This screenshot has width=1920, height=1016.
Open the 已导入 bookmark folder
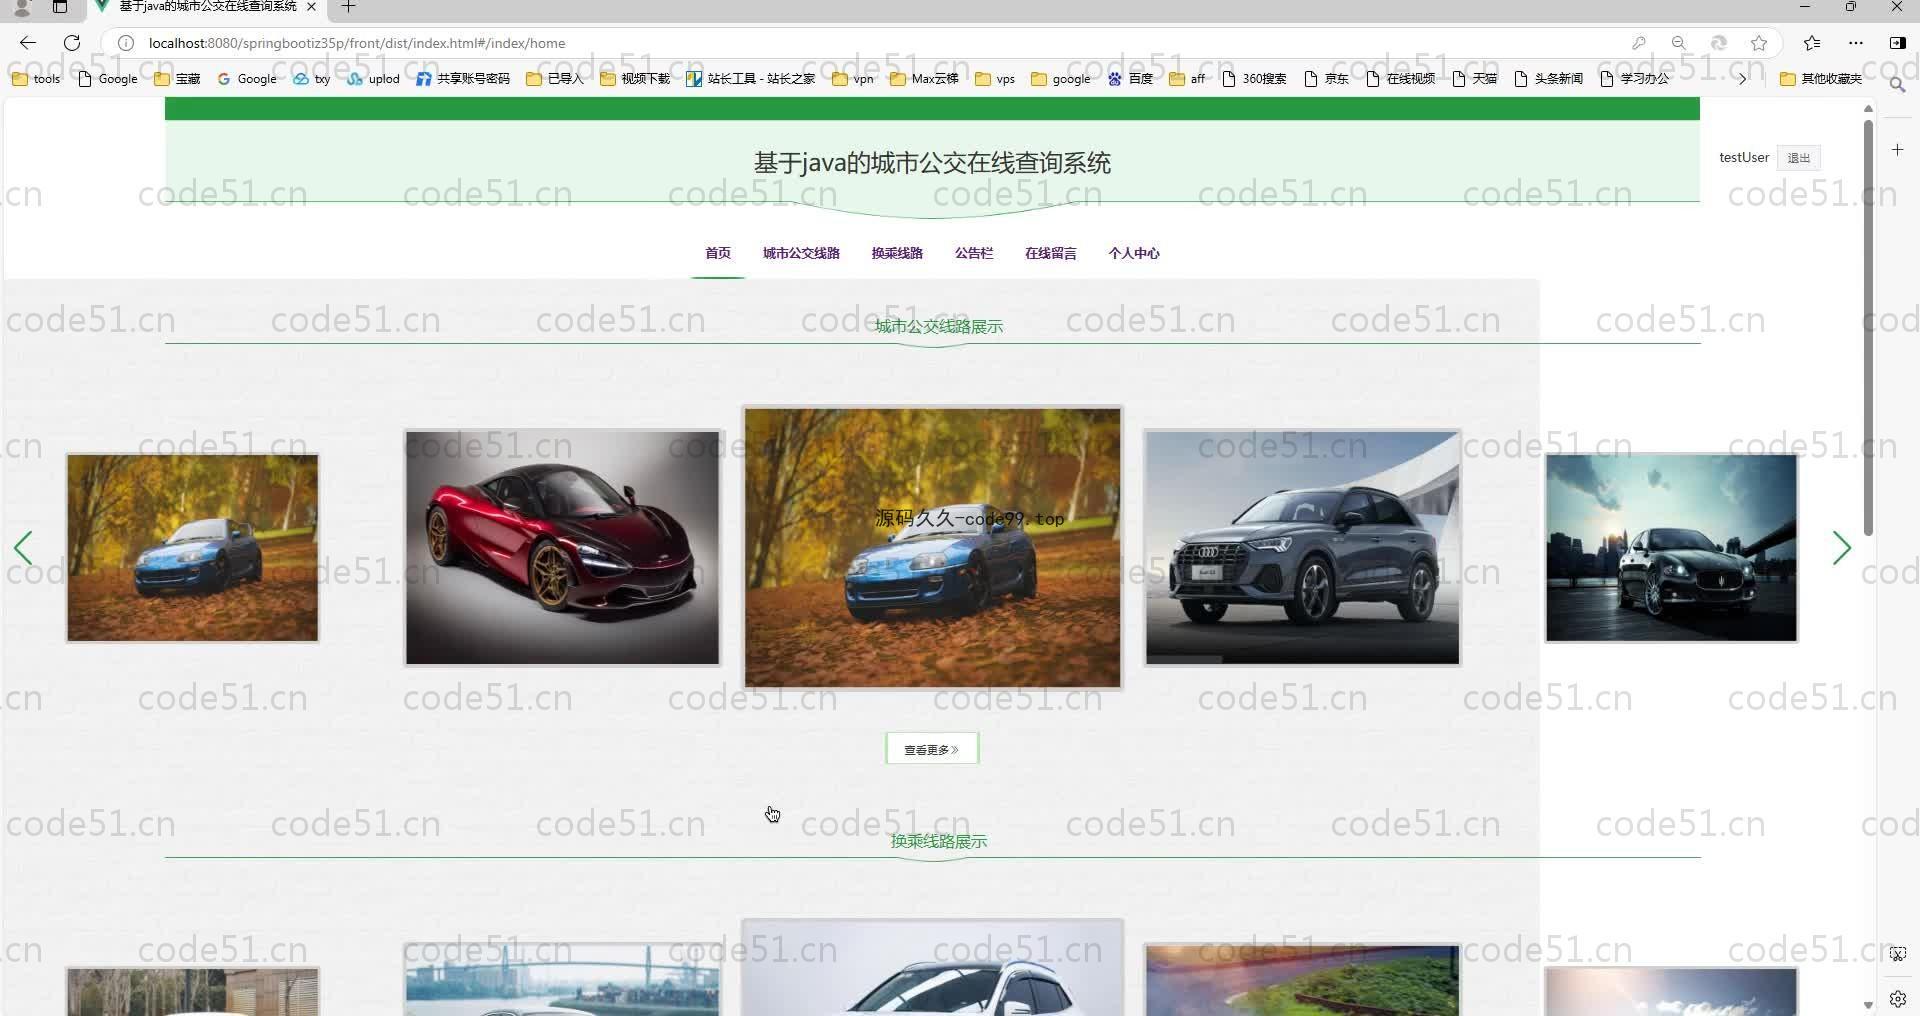point(554,79)
